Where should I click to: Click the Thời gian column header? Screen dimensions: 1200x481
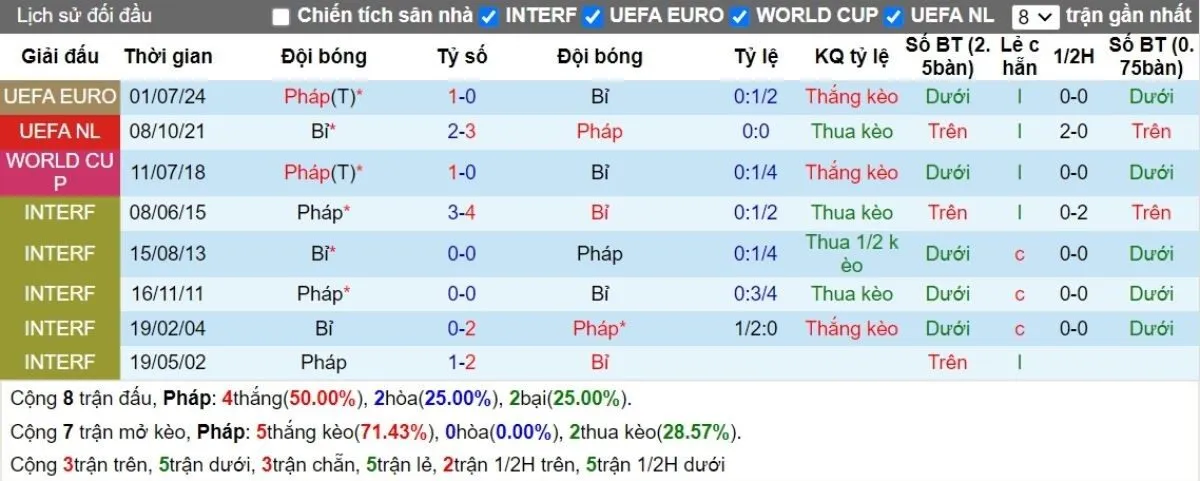pos(168,56)
